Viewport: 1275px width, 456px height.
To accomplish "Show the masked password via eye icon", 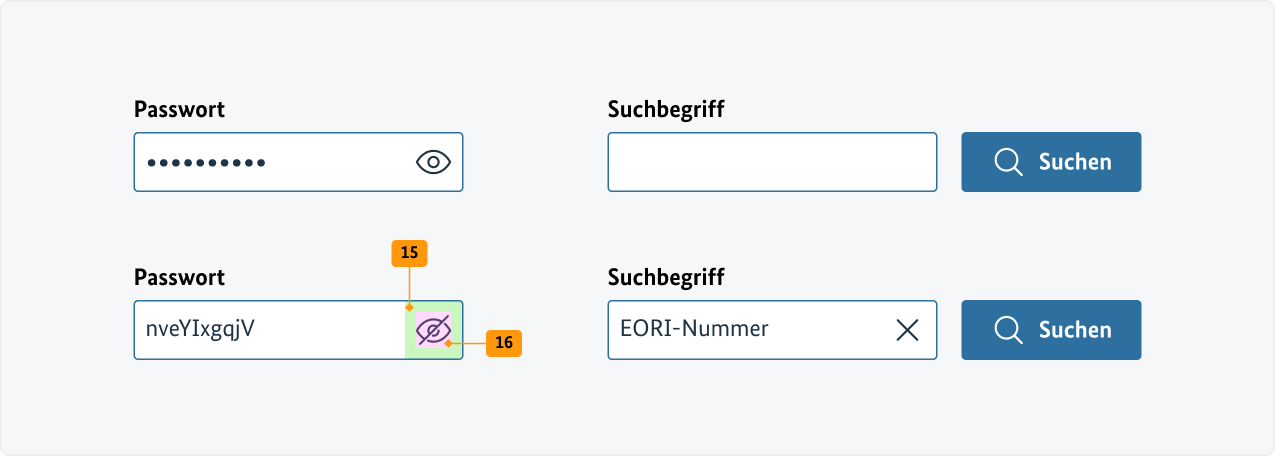I will (434, 162).
